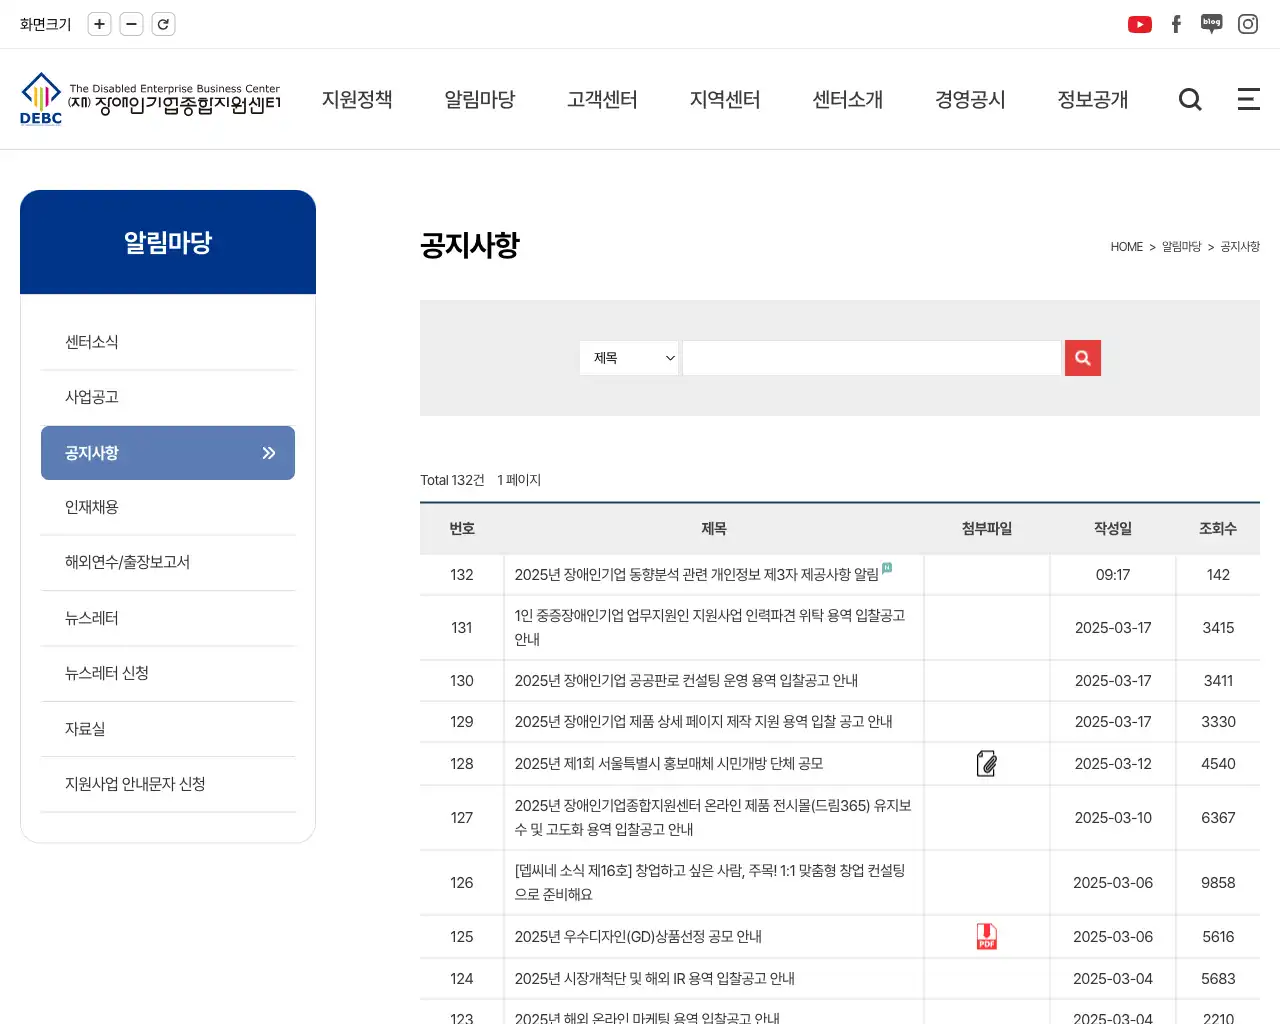Open 알림마당 main menu
Image resolution: width=1280 pixels, height=1024 pixels.
(x=480, y=99)
